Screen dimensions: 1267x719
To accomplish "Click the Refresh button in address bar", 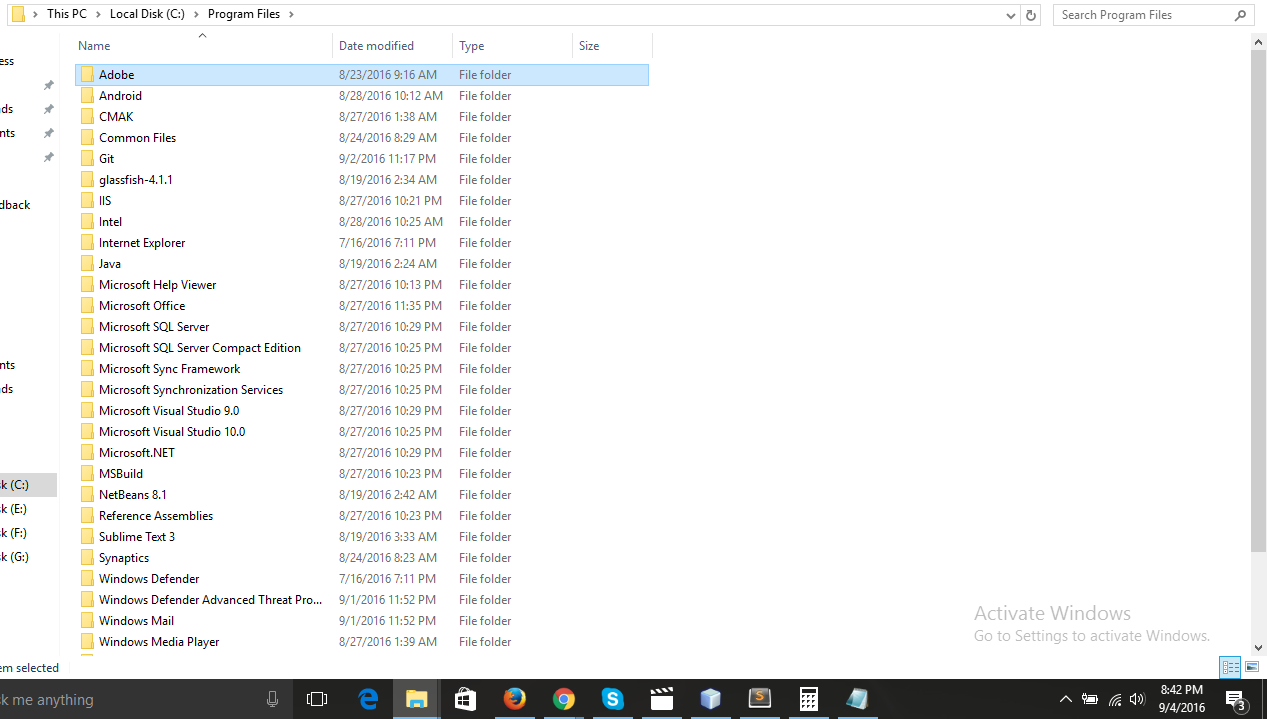I will coord(1031,15).
